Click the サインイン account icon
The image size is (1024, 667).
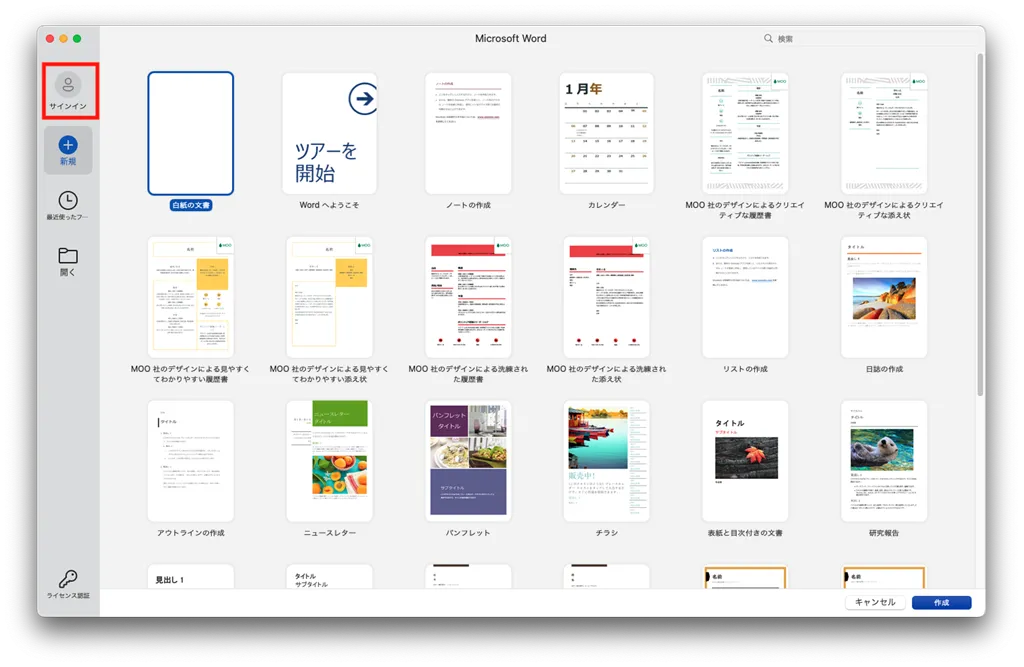pyautogui.click(x=68, y=85)
